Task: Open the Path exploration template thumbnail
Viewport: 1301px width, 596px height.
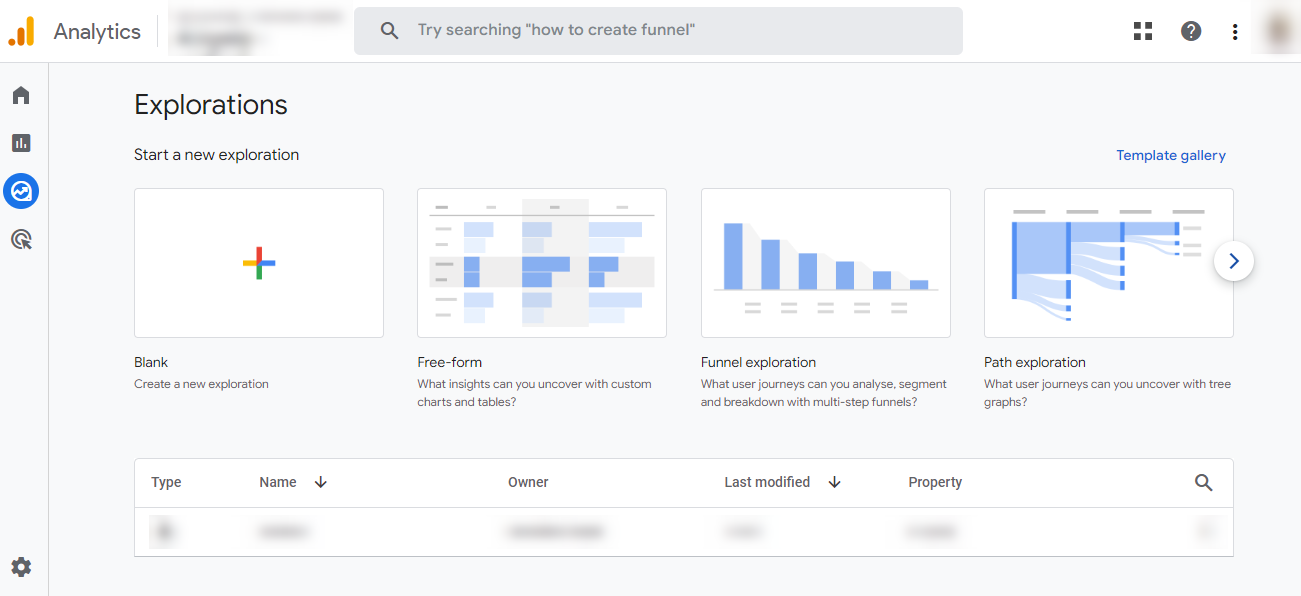Action: pyautogui.click(x=1109, y=263)
